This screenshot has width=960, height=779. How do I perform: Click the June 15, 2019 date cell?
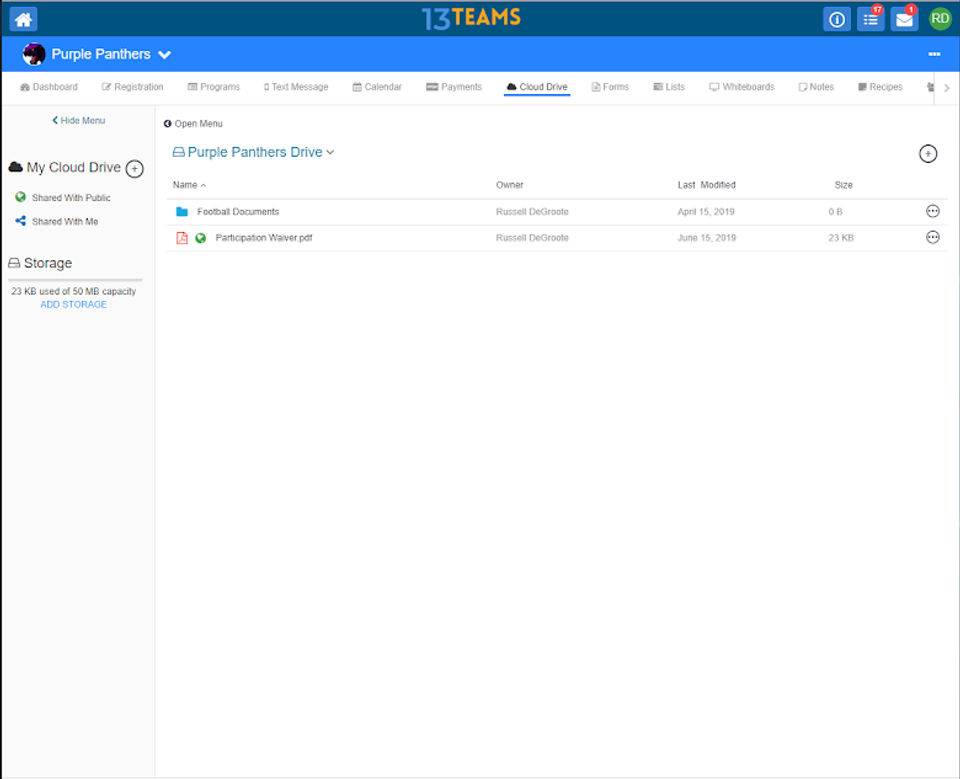tap(707, 238)
